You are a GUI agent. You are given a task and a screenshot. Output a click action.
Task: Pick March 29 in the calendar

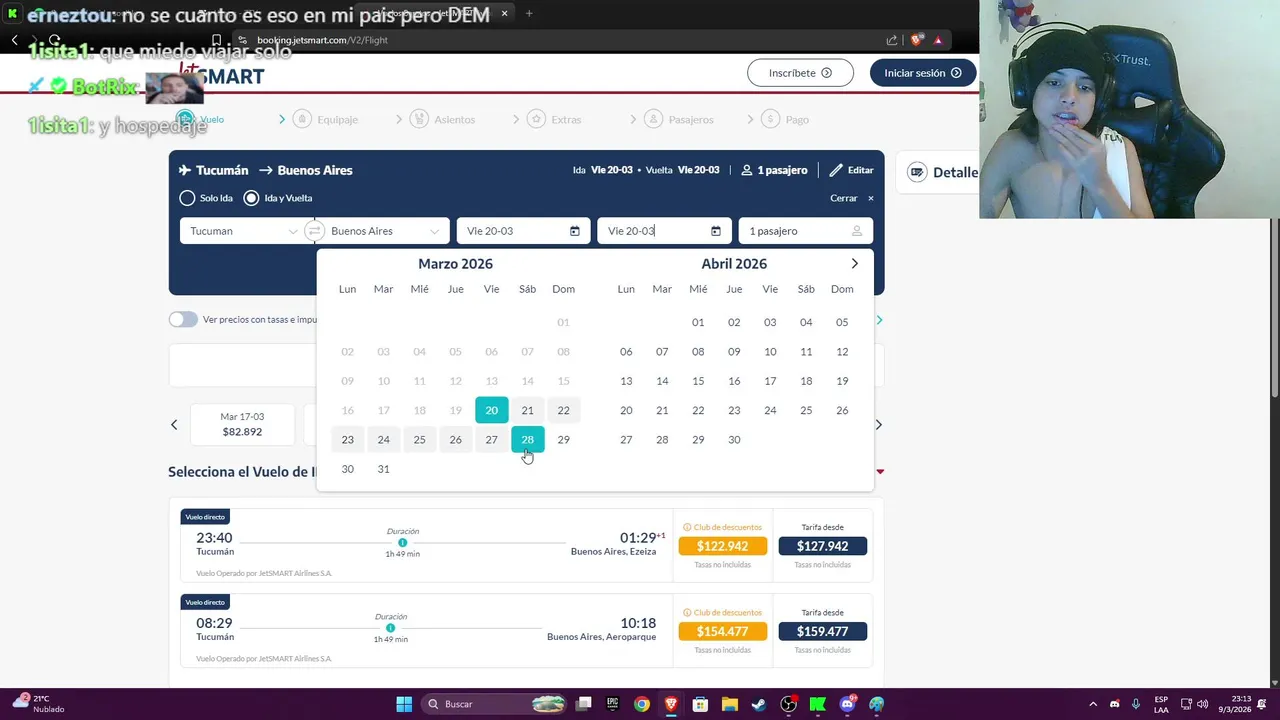(x=563, y=439)
